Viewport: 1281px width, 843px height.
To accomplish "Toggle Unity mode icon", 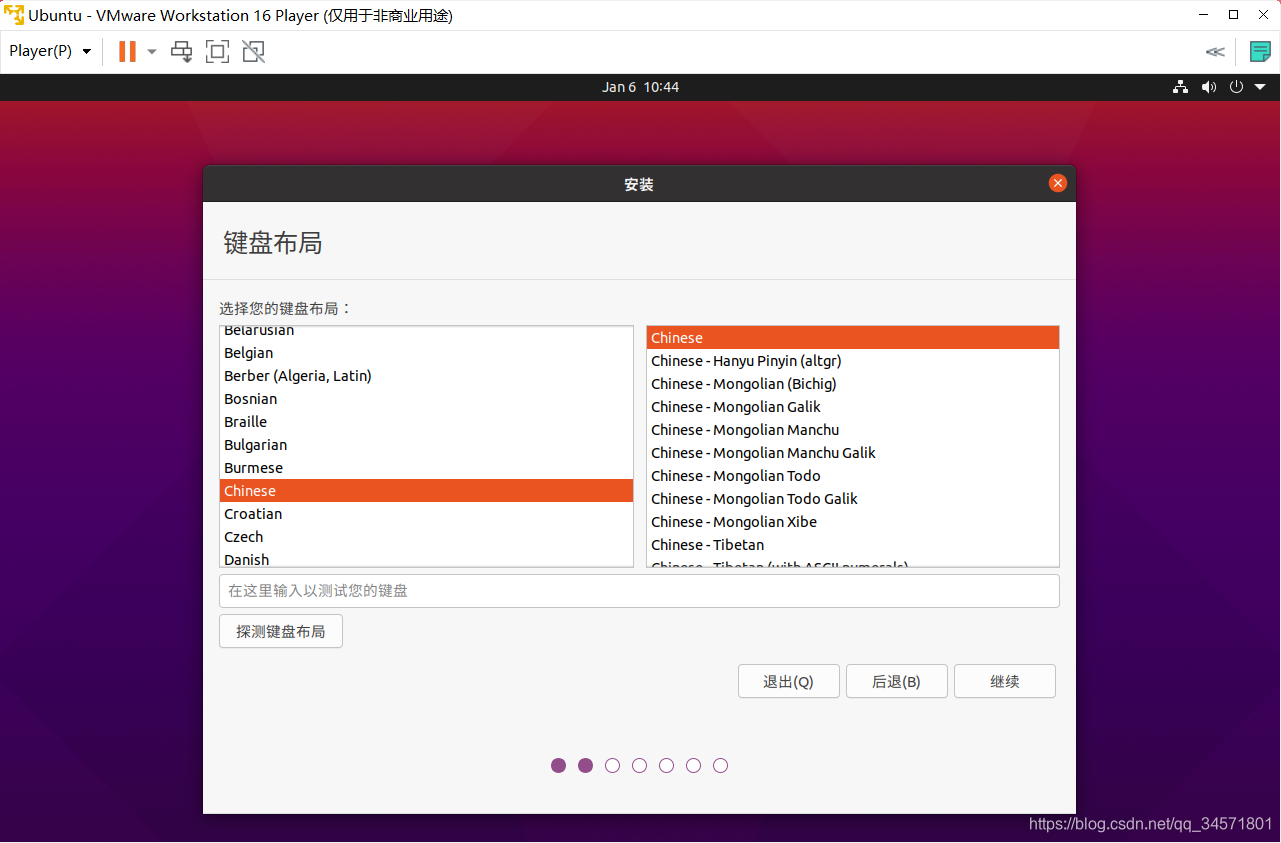I will tap(254, 51).
